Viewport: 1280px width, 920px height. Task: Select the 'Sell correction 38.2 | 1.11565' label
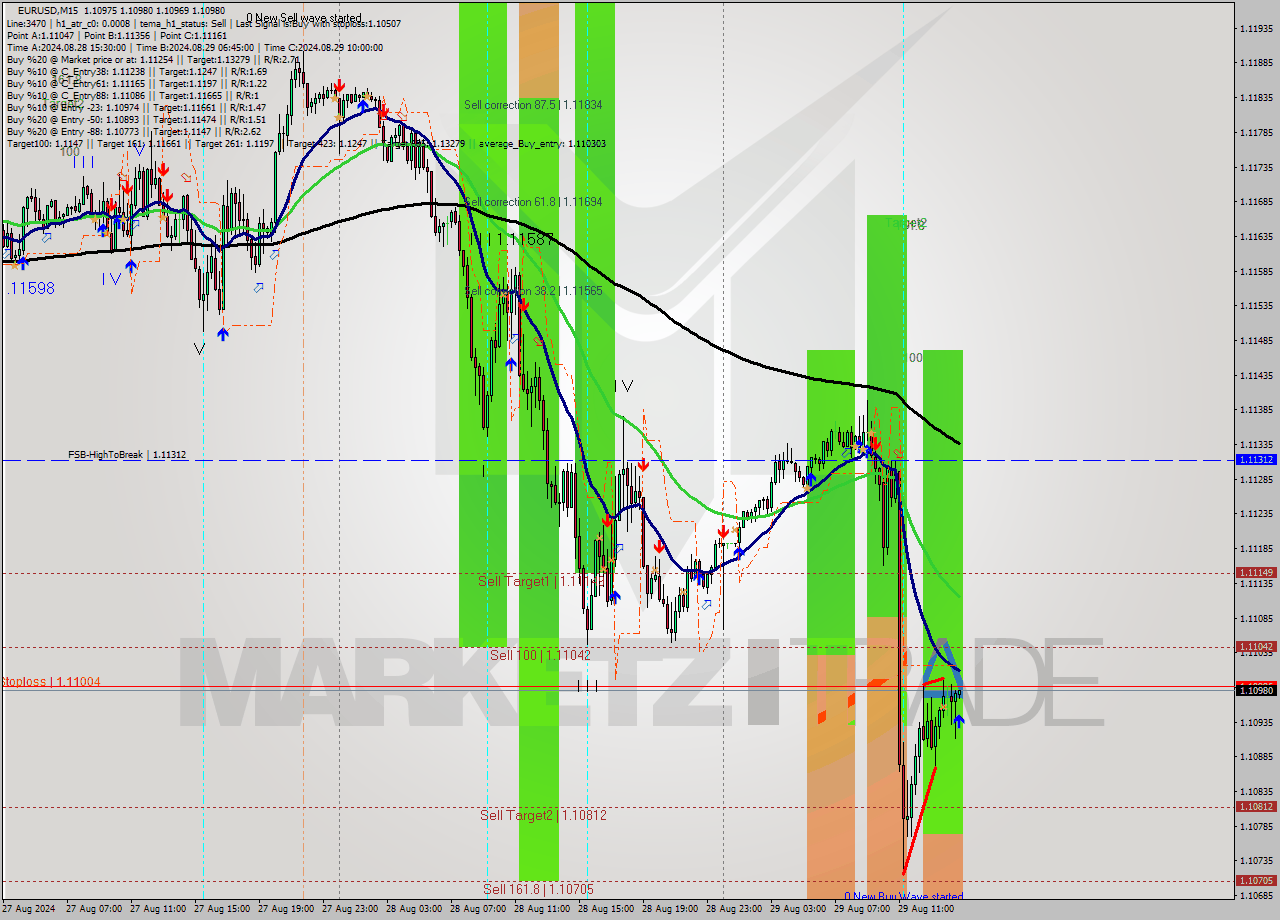point(533,290)
